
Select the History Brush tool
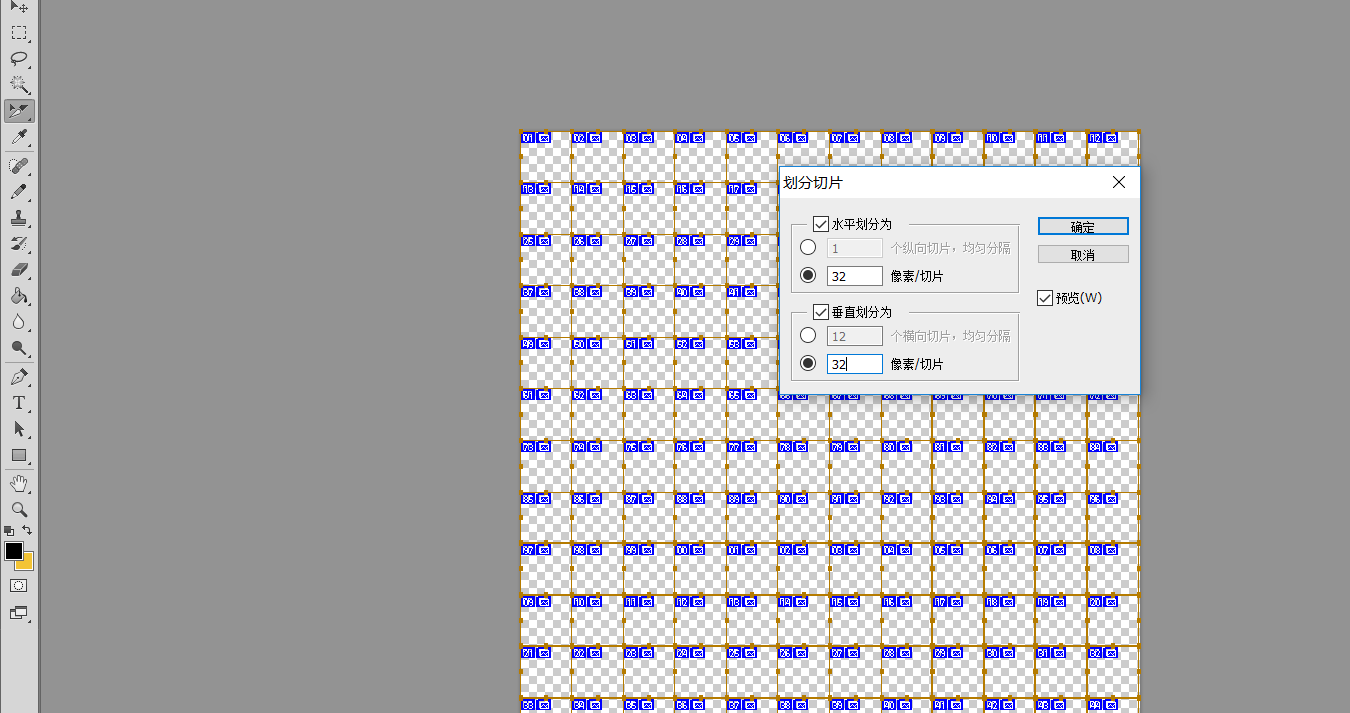tap(19, 243)
